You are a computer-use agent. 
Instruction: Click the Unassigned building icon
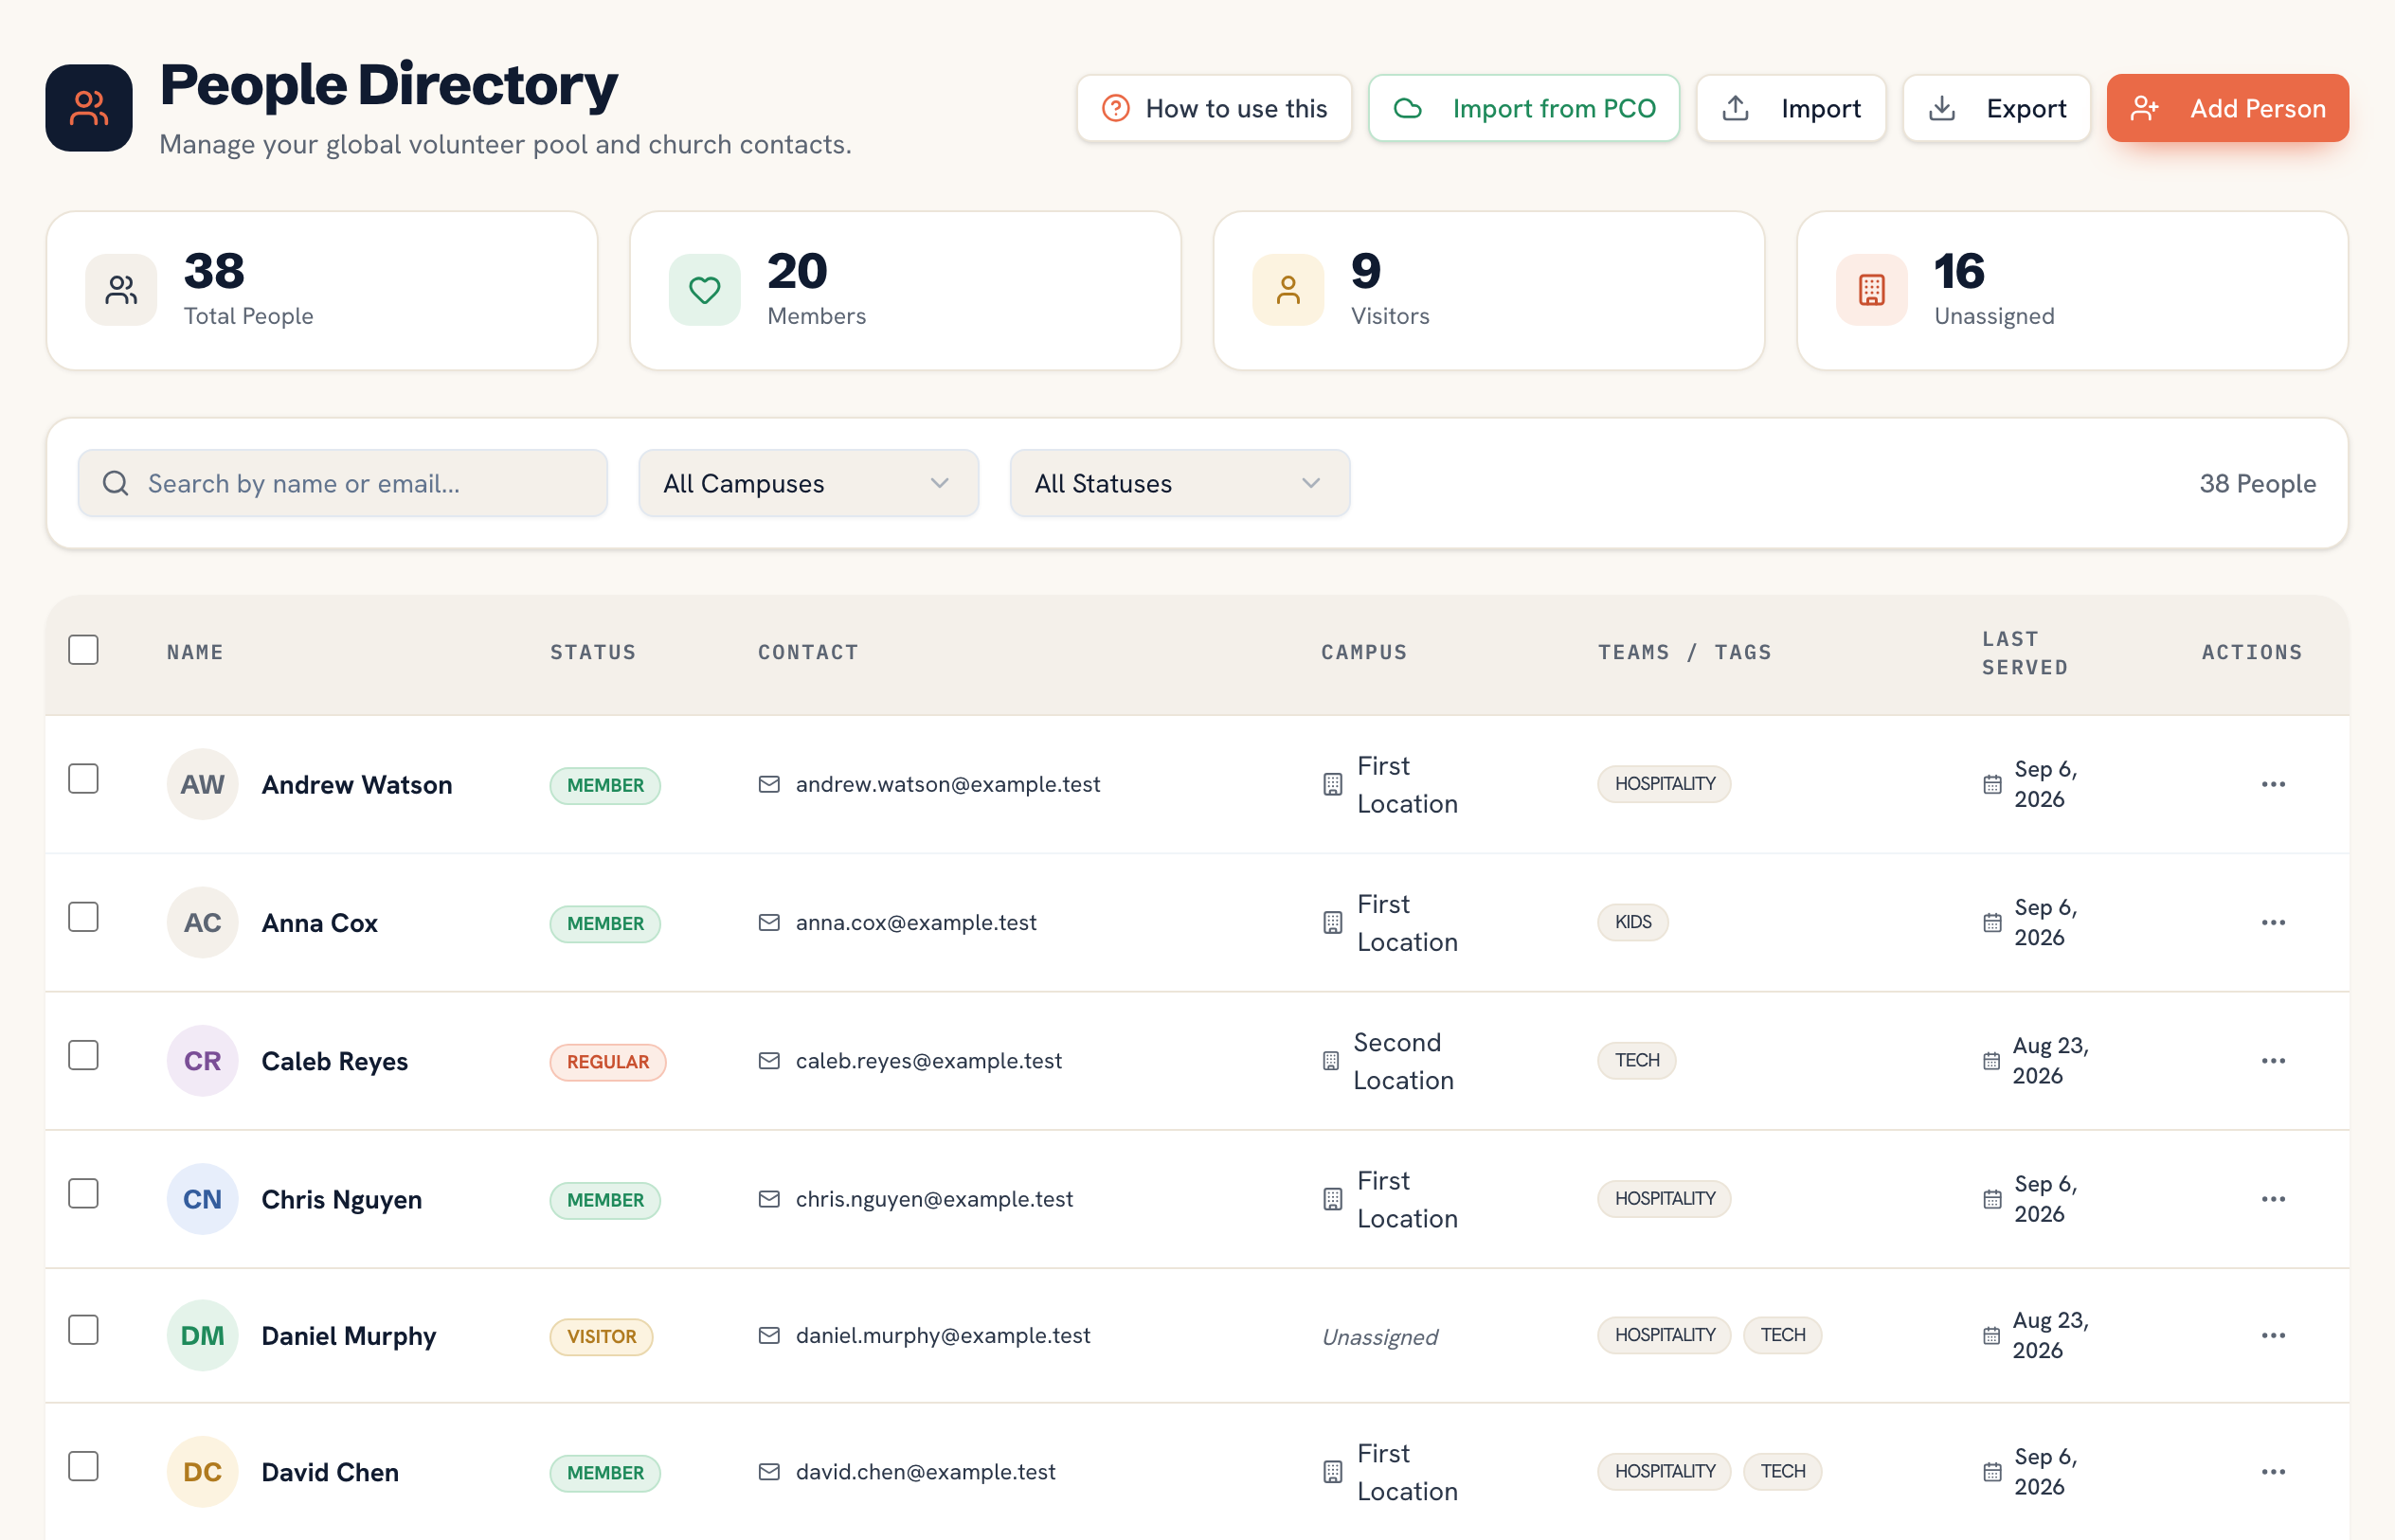coord(1872,290)
